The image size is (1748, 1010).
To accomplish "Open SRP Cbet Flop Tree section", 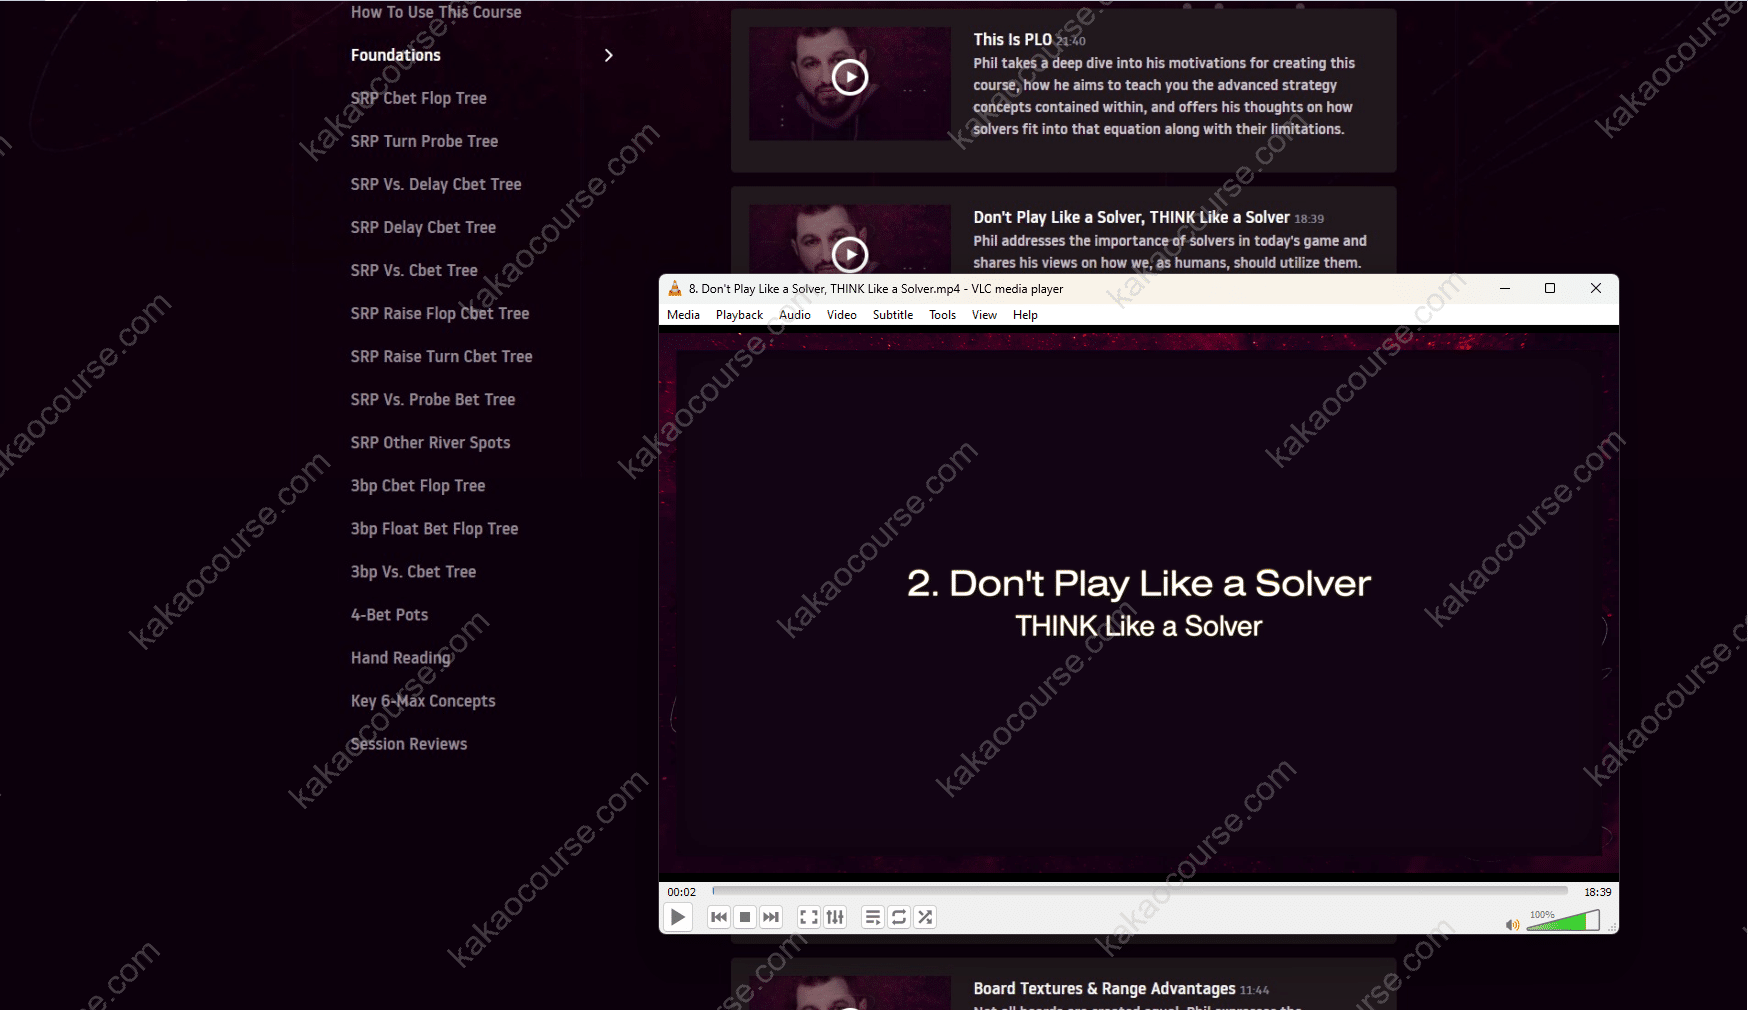I will pos(418,98).
